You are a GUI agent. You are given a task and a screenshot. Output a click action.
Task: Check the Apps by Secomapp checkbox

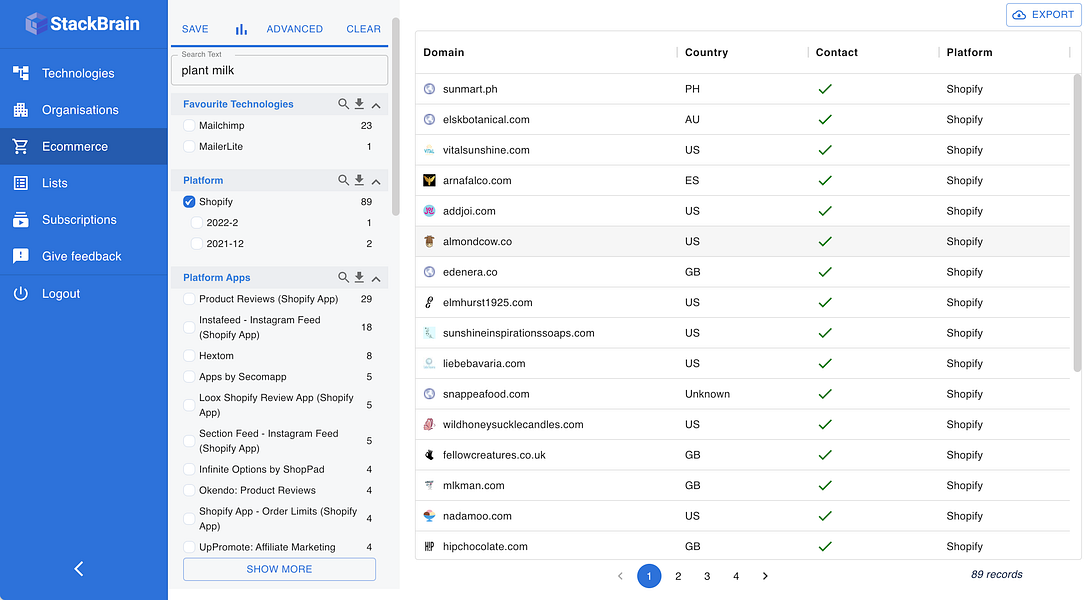(189, 376)
